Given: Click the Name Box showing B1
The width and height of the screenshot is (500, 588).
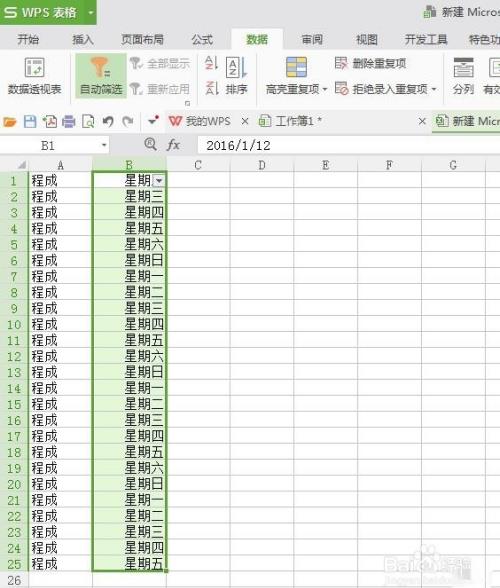Looking at the screenshot, I should pyautogui.click(x=48, y=146).
